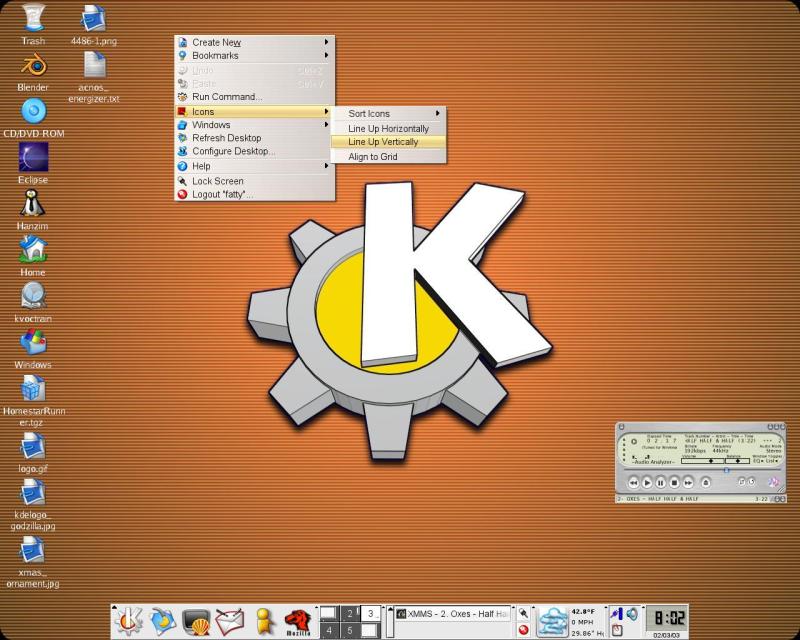Switch to virtual desktop 4 in pager
Viewport: 800px width, 640px height.
(x=329, y=630)
